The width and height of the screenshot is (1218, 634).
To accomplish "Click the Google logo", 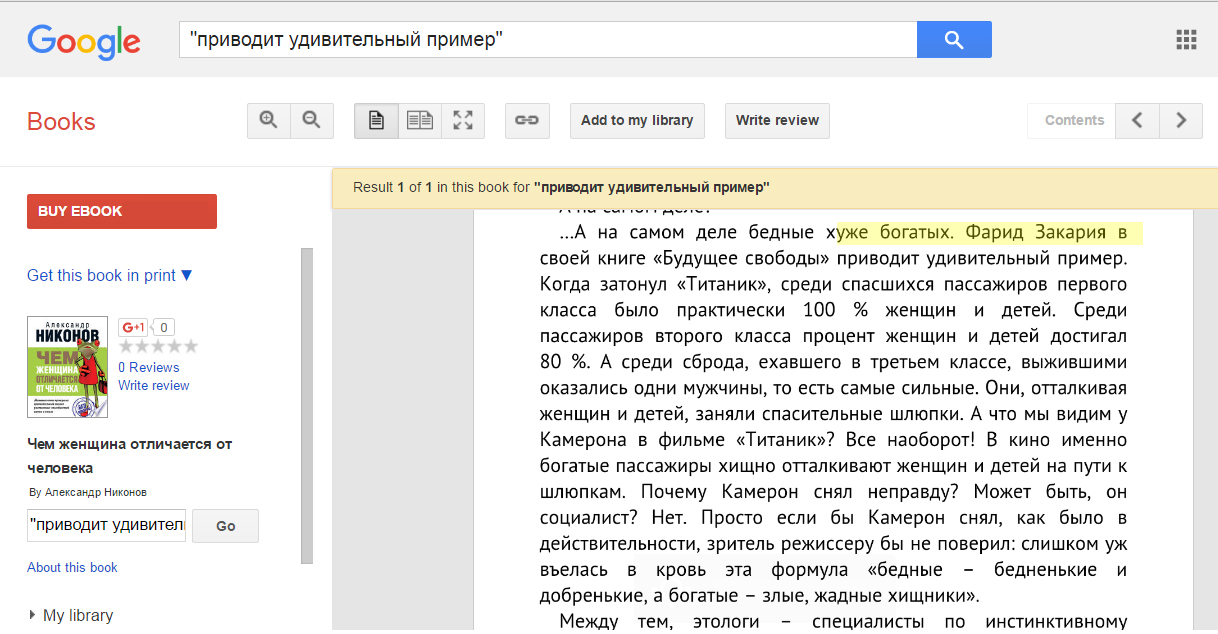I will (84, 41).
